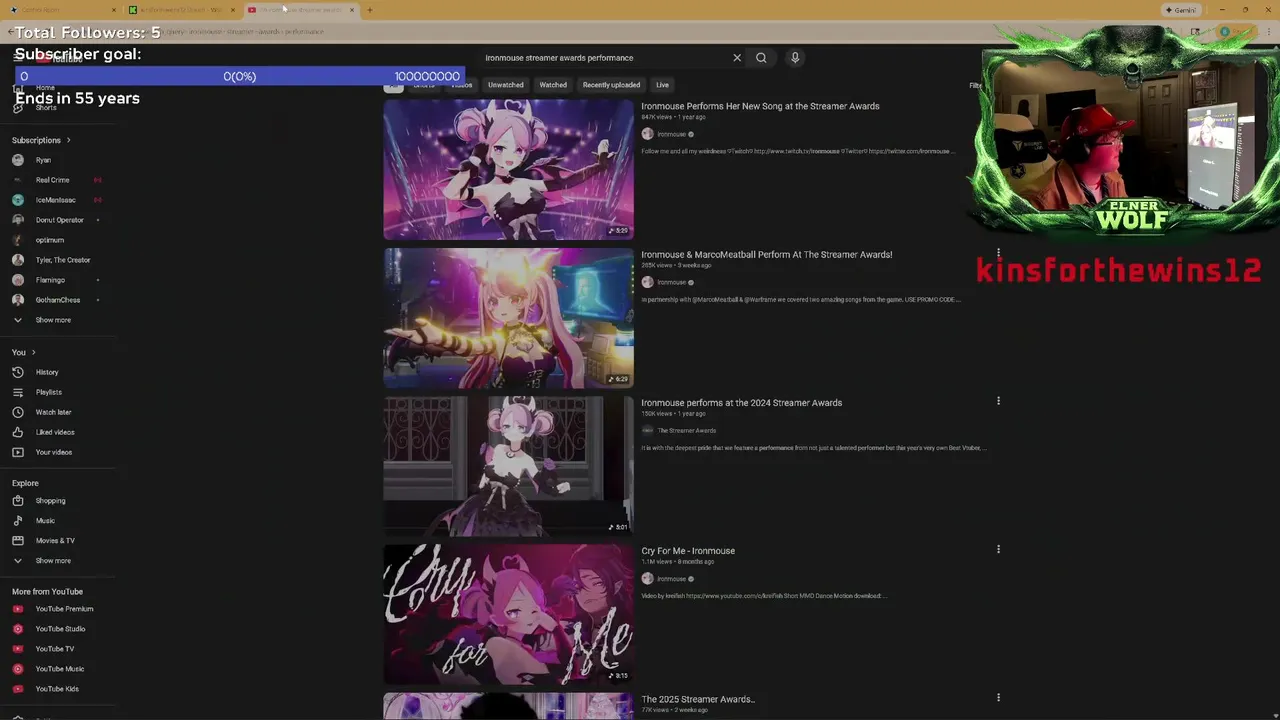Open Real Crime subscription channel

52,180
